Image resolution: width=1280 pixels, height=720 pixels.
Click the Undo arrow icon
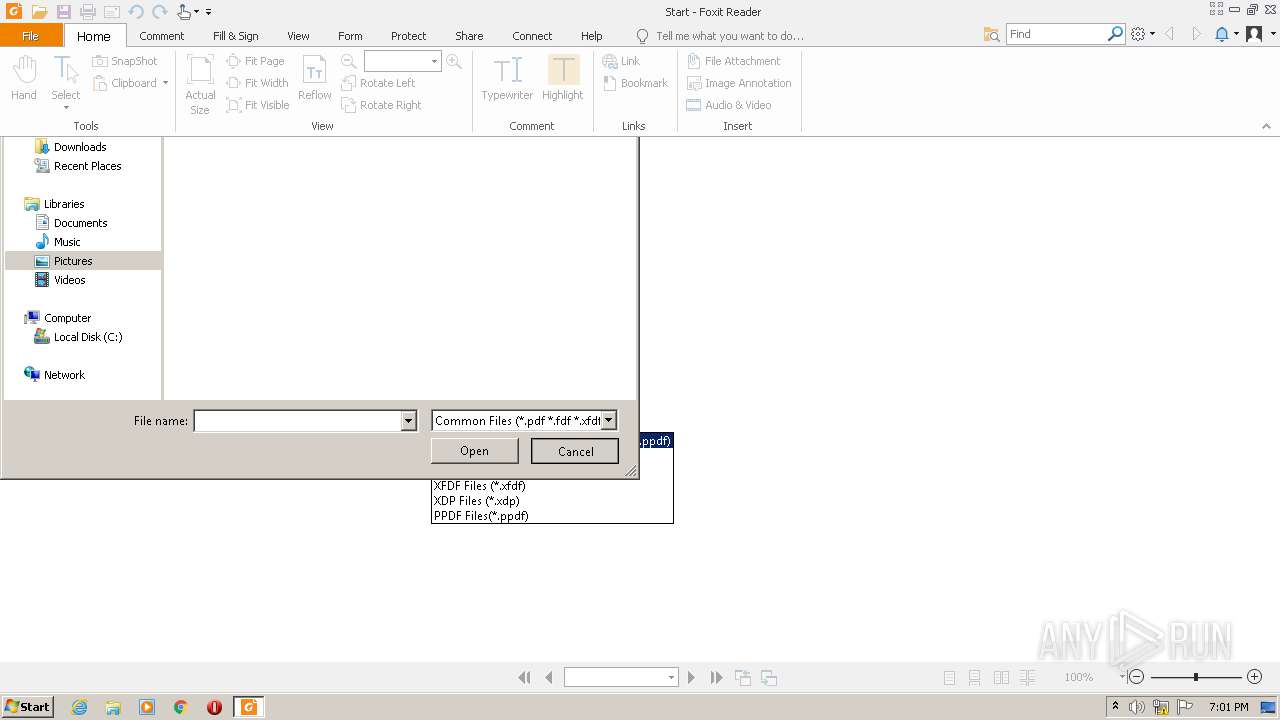click(x=136, y=12)
